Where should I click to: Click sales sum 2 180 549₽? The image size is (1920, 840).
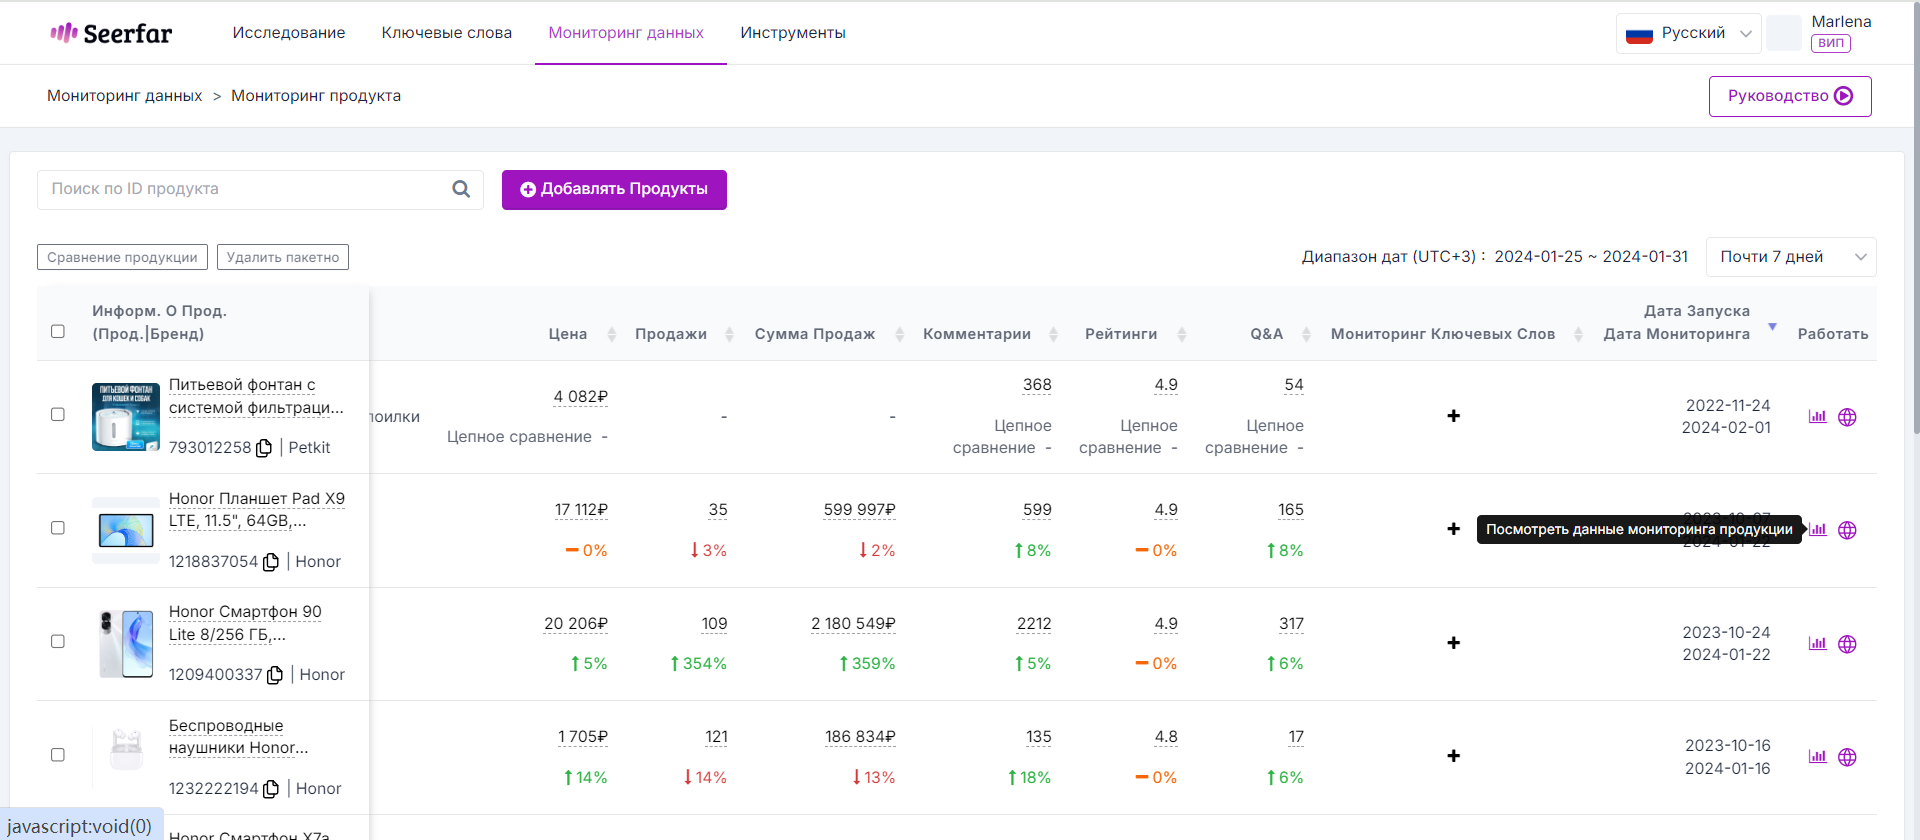[x=853, y=624]
